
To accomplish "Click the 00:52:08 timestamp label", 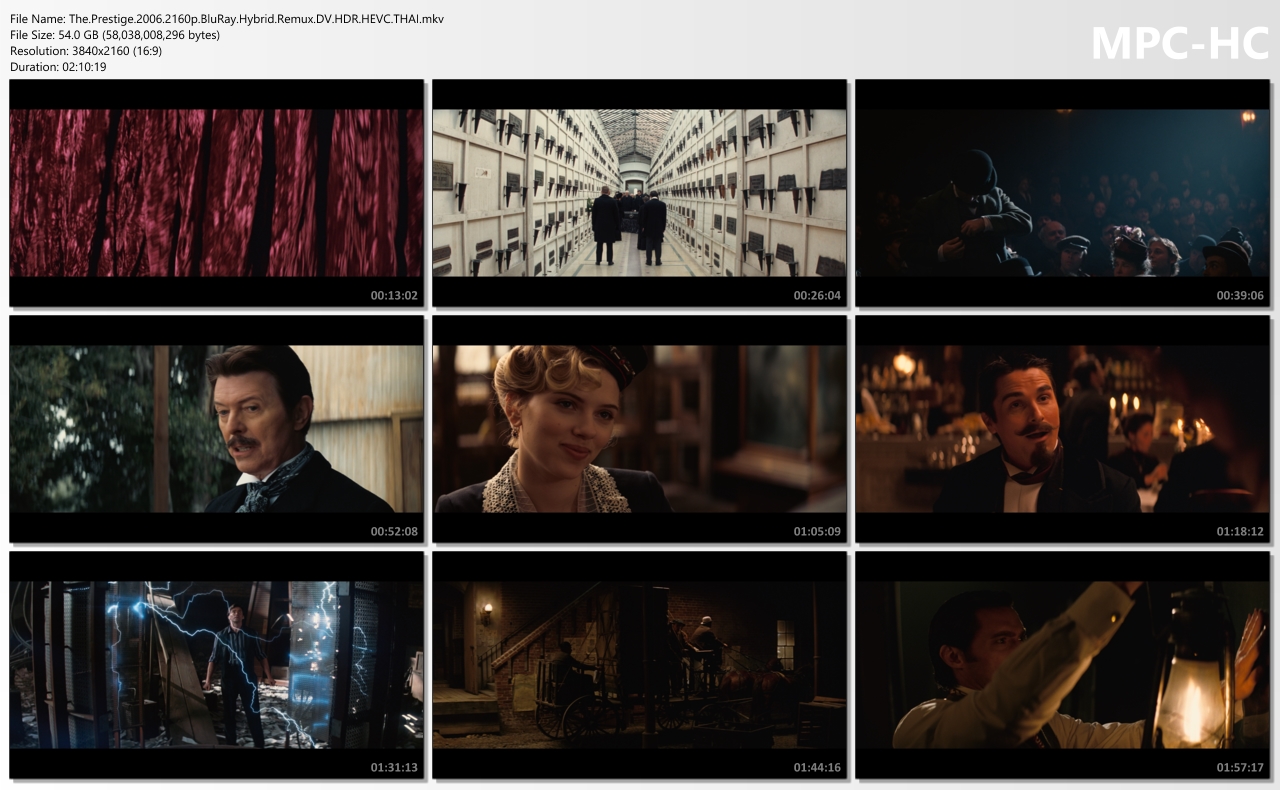I will (x=394, y=532).
